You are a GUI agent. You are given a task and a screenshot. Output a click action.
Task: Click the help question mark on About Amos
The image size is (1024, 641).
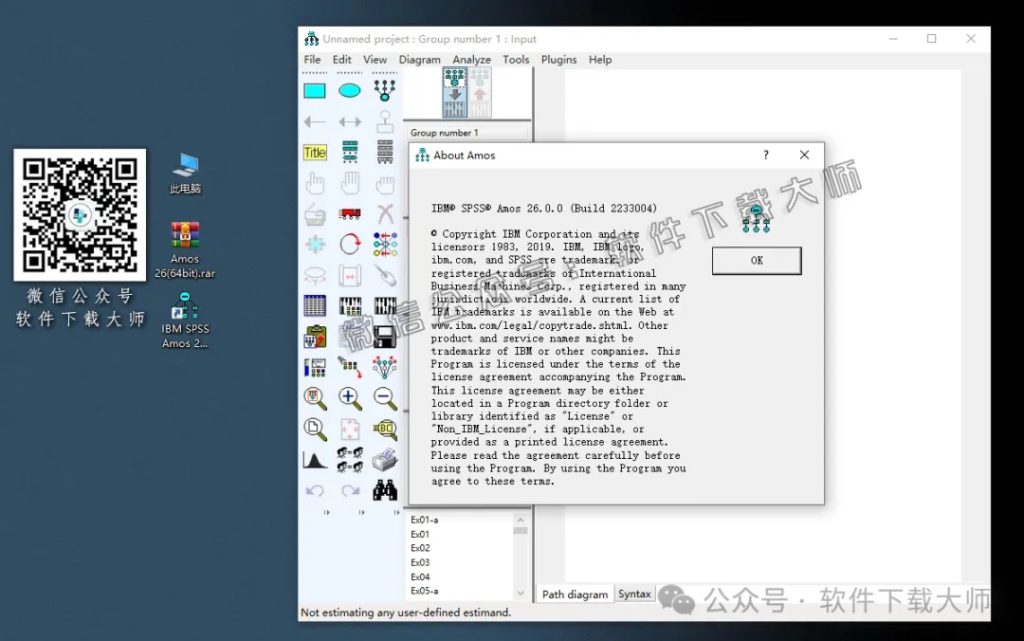(x=765, y=155)
